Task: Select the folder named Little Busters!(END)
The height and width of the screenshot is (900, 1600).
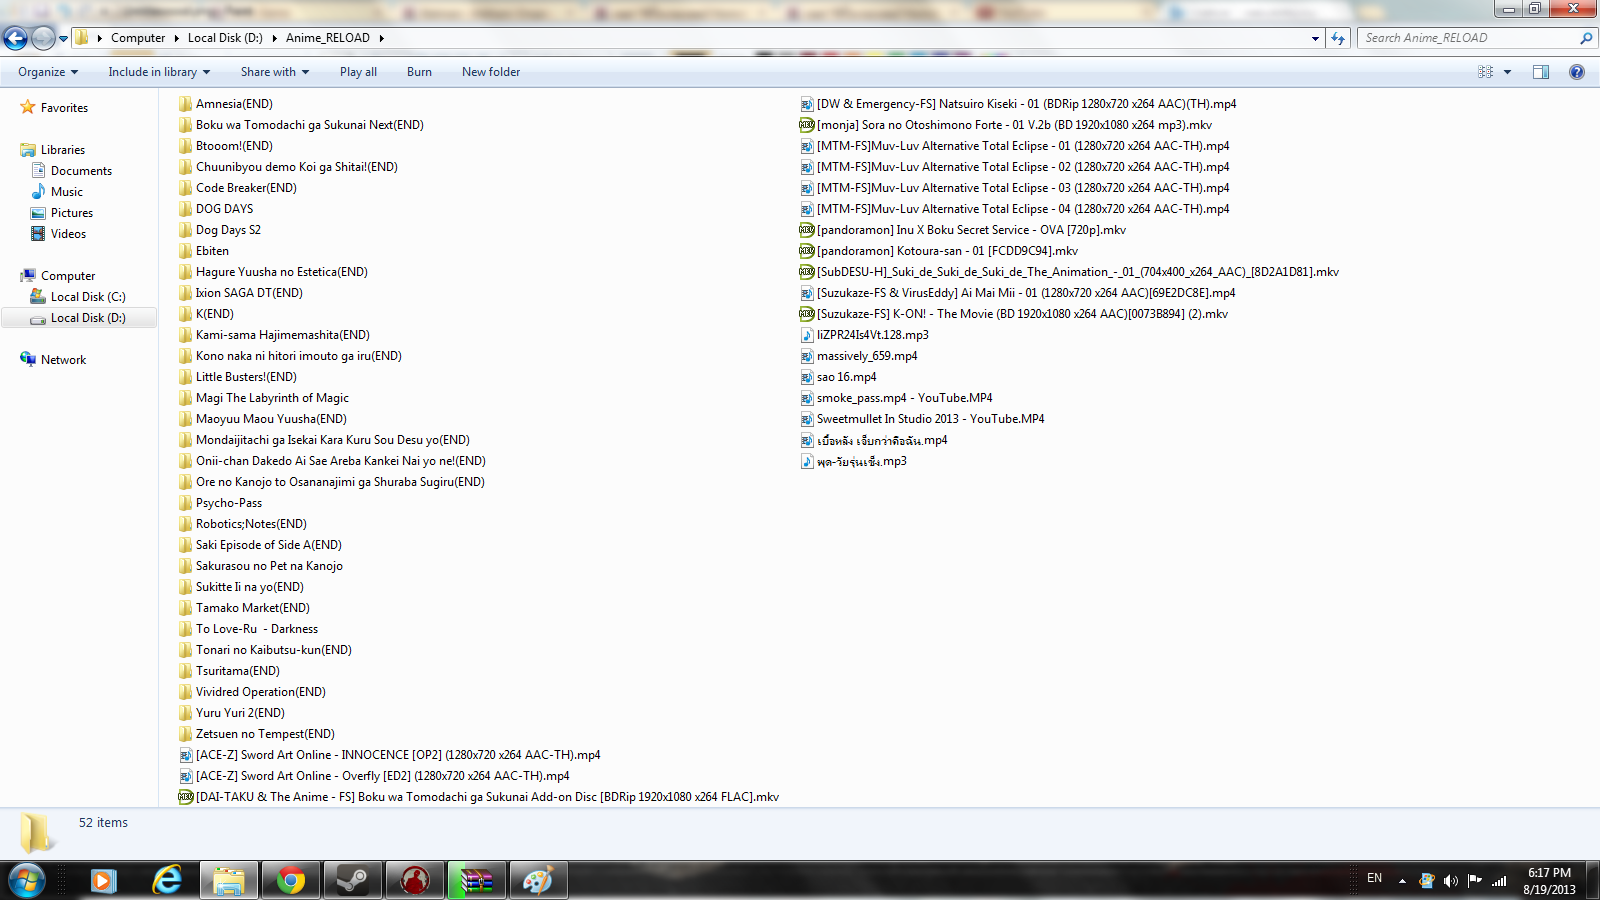Action: point(246,377)
